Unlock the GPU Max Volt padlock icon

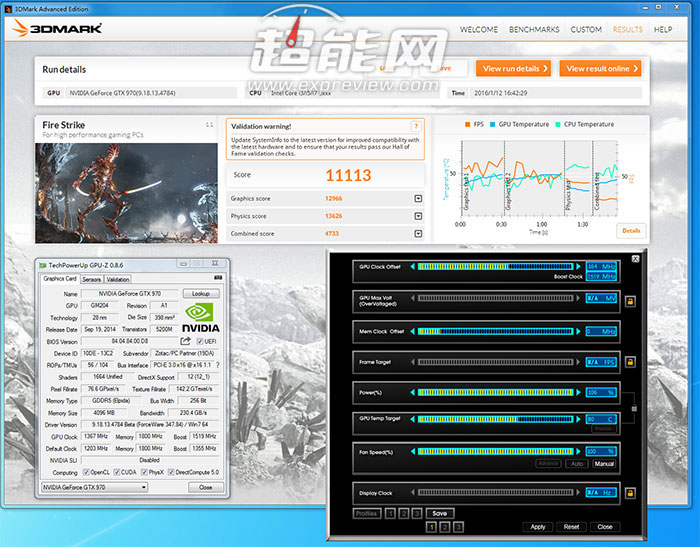click(630, 301)
